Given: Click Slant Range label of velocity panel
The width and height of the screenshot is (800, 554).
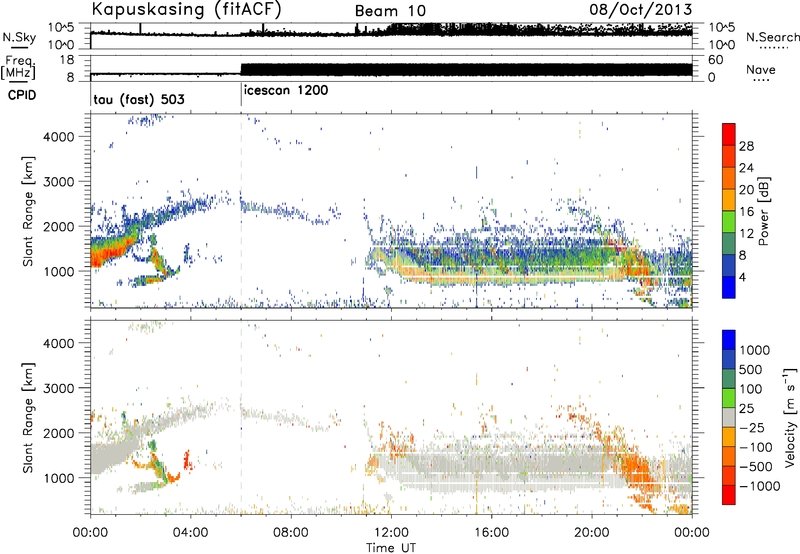Looking at the screenshot, I should 28,418.
